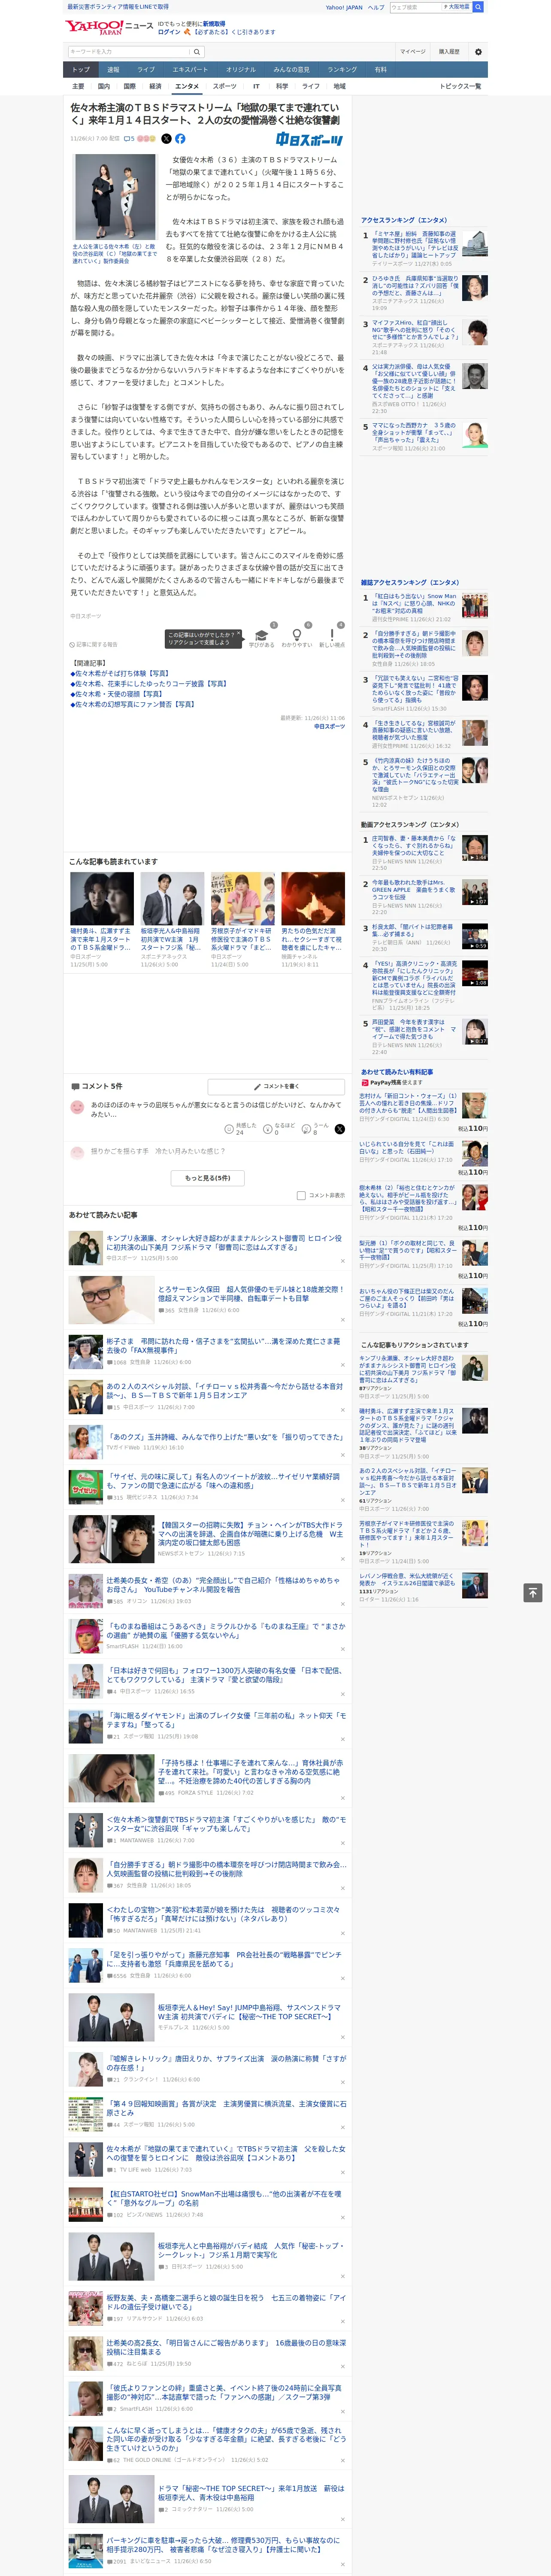Open the スポーツ category
This screenshot has width=551, height=2576.
point(225,86)
